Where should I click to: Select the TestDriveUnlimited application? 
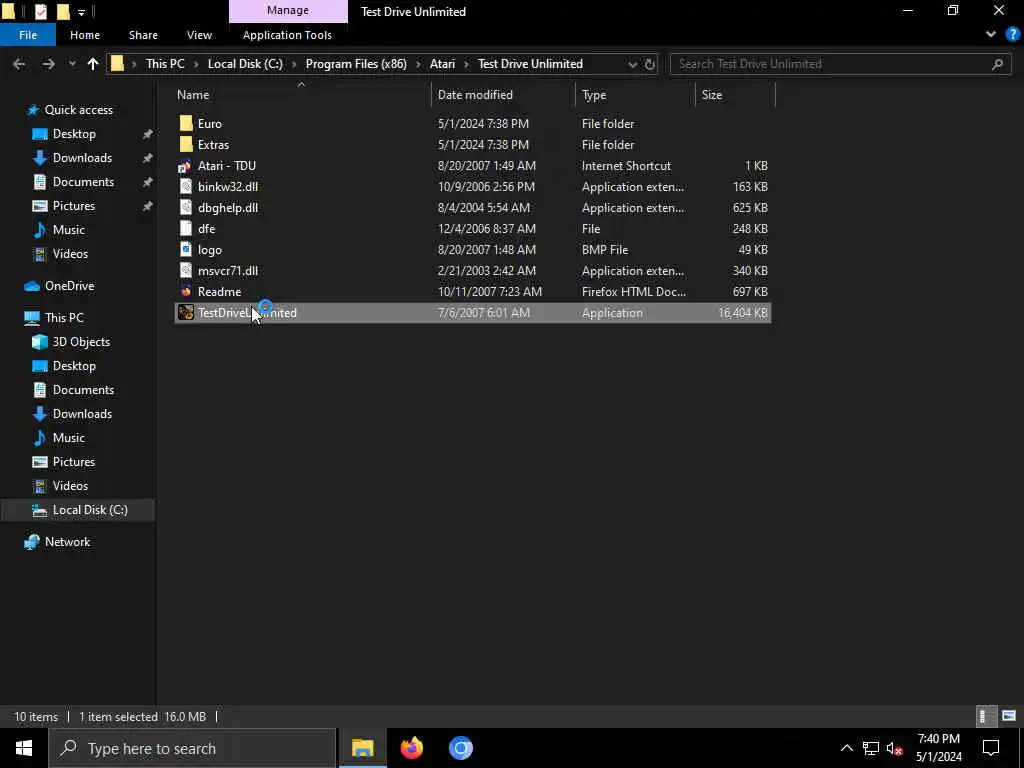tap(473, 313)
